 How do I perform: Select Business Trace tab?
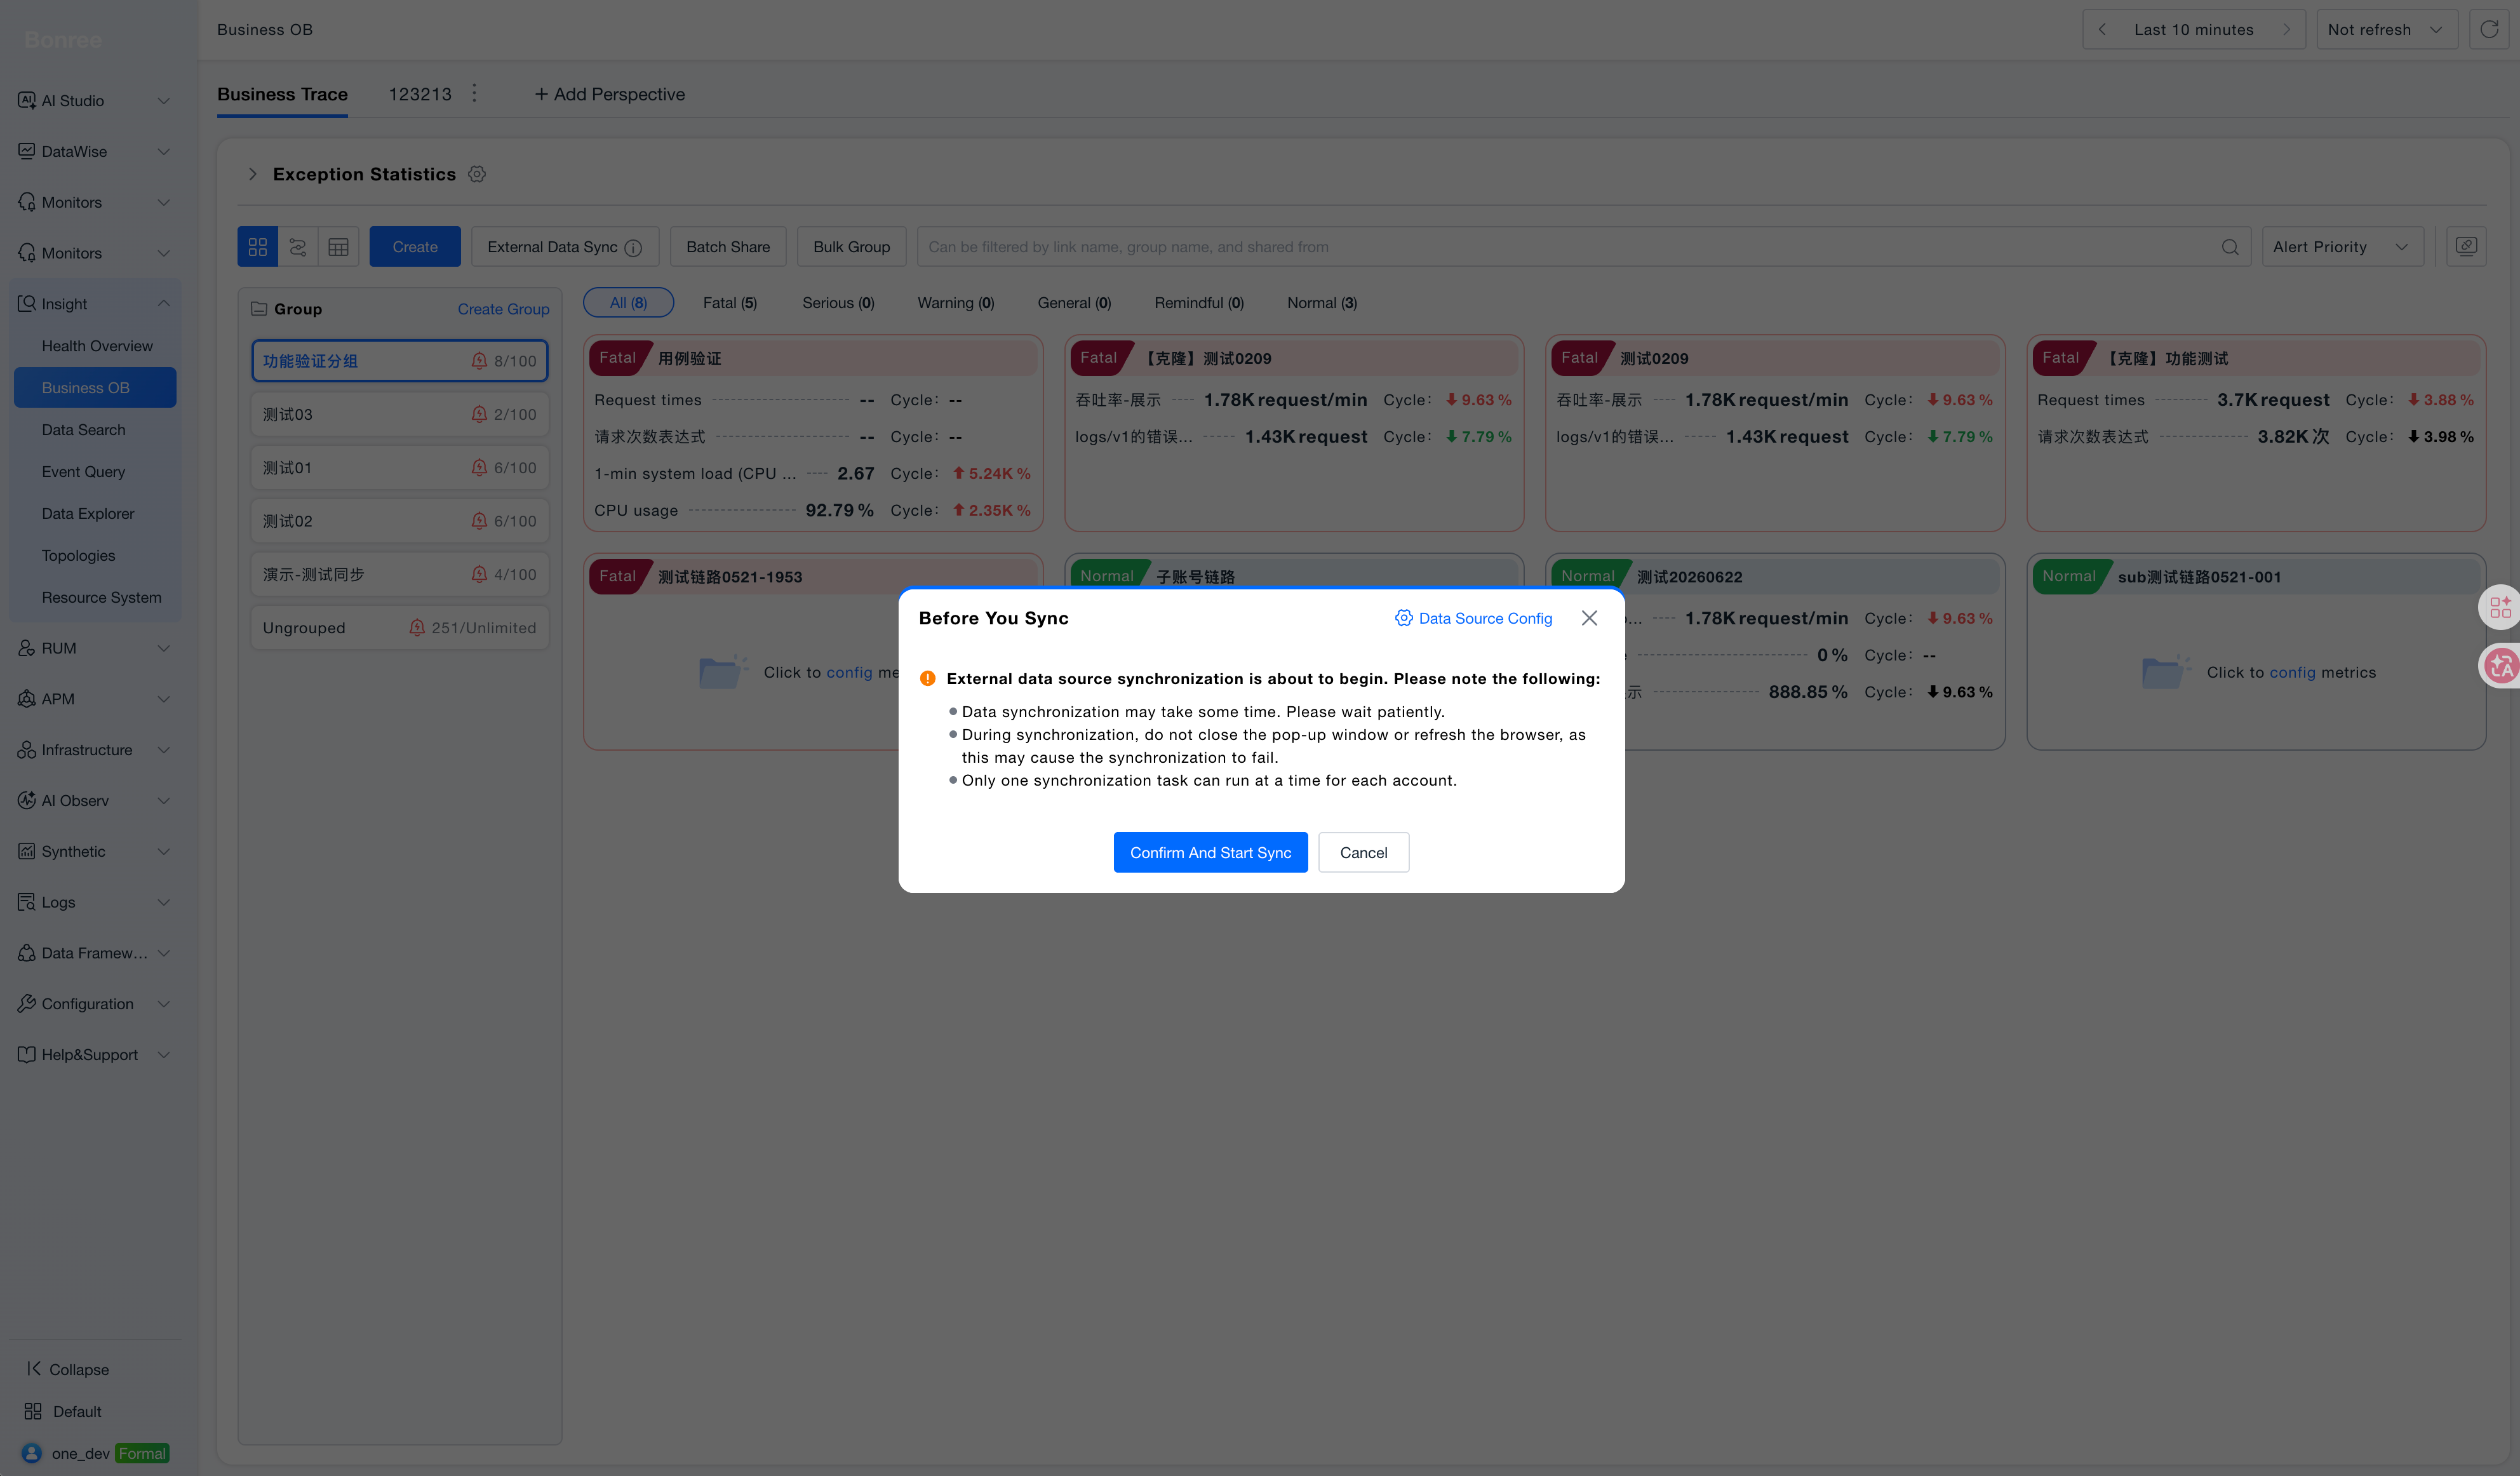[x=282, y=94]
